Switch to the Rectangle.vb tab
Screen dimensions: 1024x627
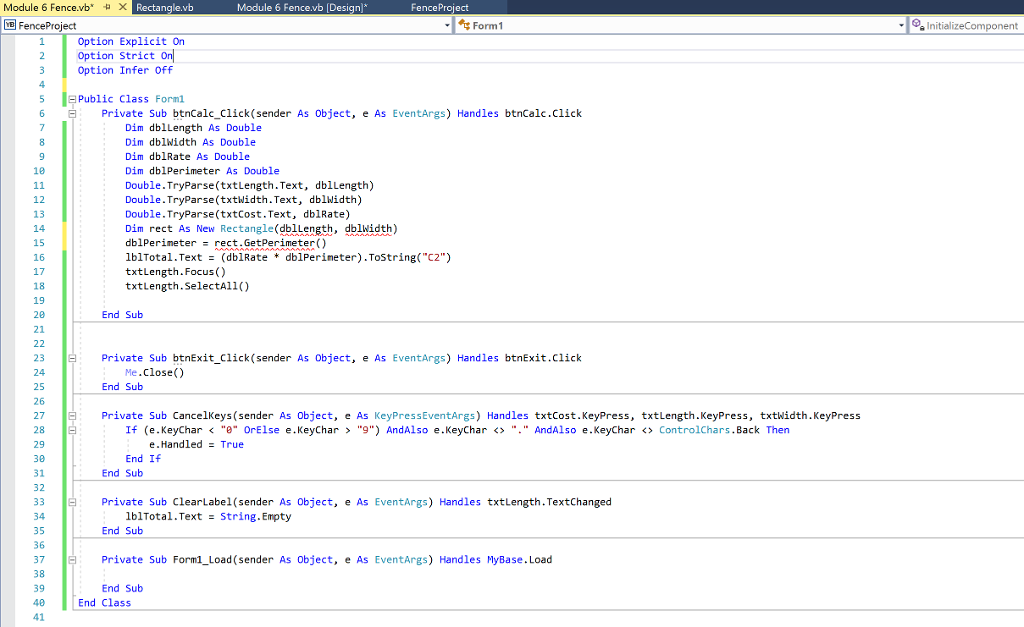(165, 7)
